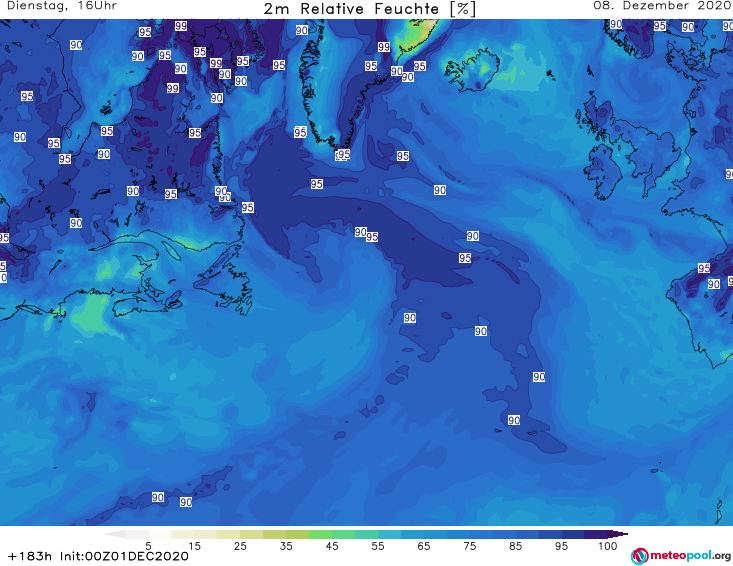Viewport: 733px width, 566px height.
Task: Click the legend value '75'
Action: click(x=469, y=546)
